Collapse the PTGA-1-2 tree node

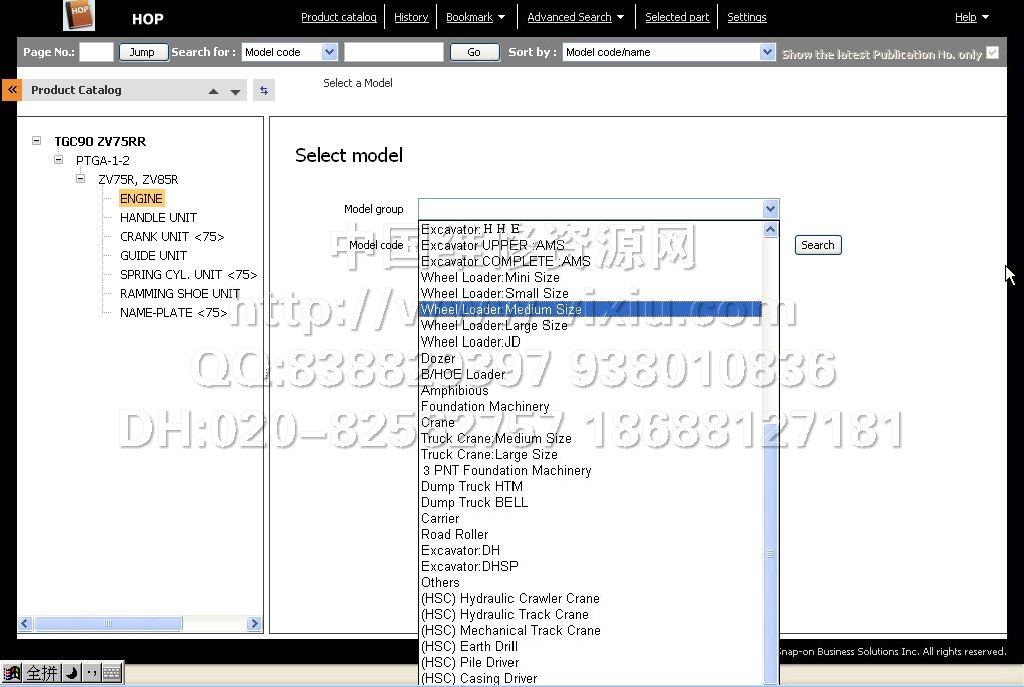point(59,160)
